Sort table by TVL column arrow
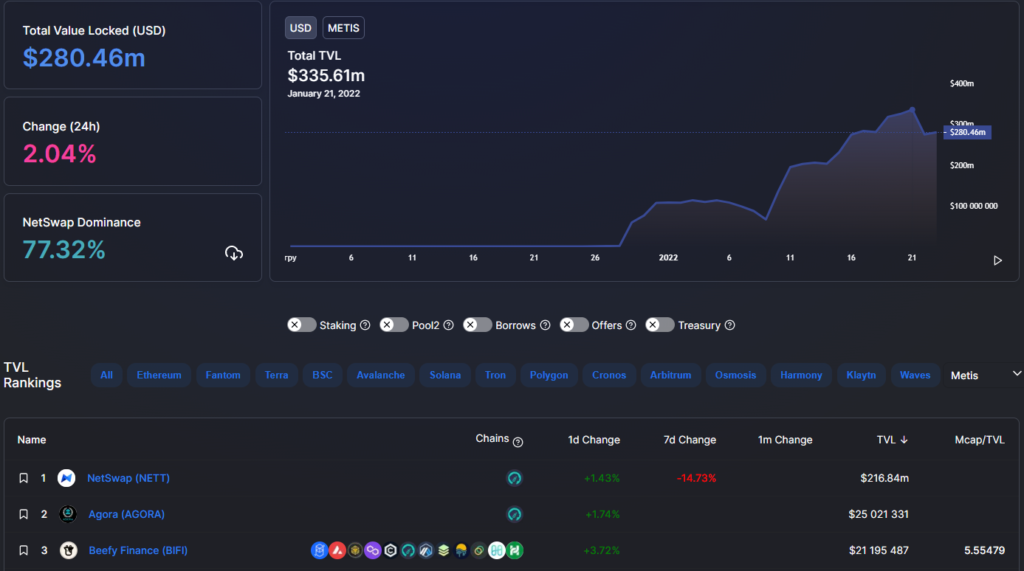Viewport: 1024px width, 571px height. pyautogui.click(x=904, y=440)
